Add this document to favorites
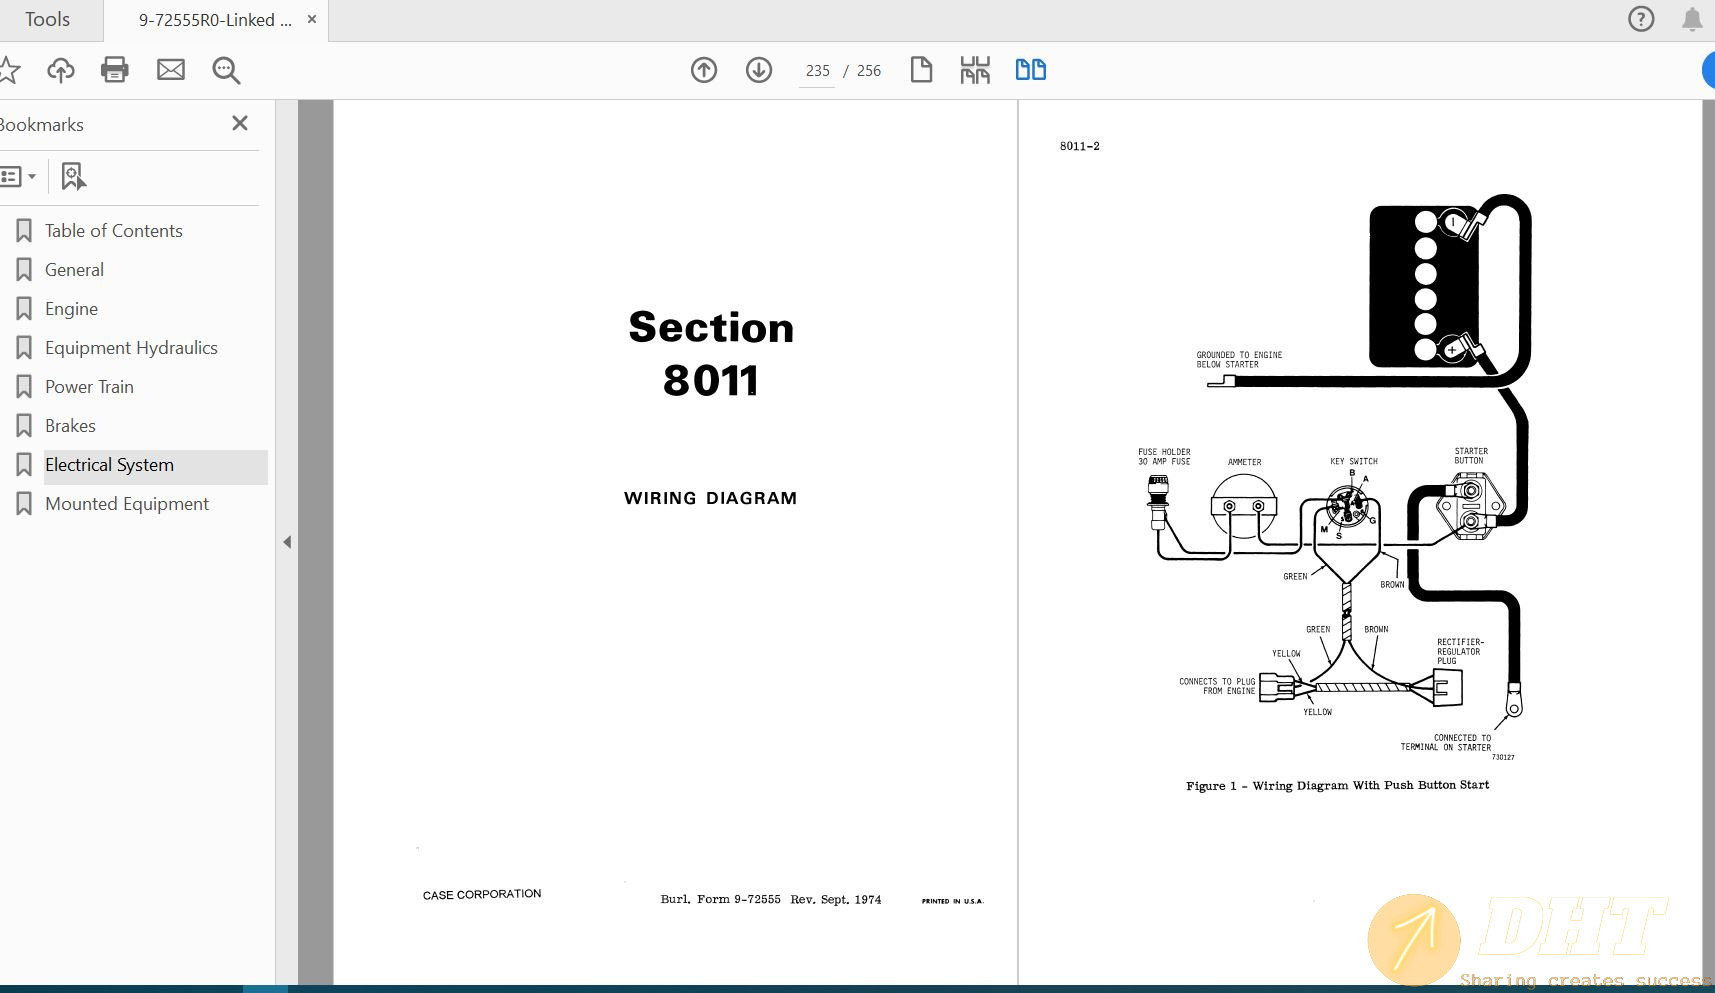 click(10, 69)
